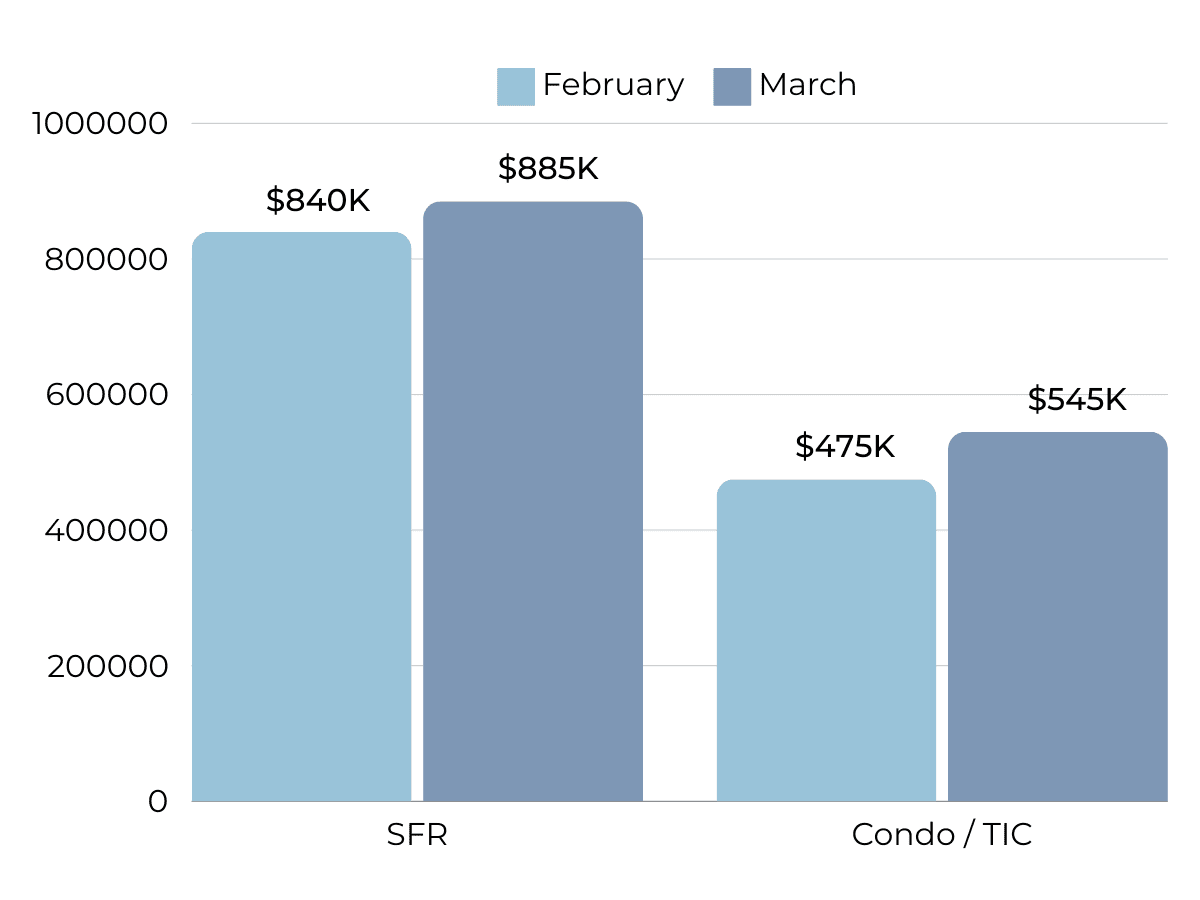Screen dimensions: 1200x900
Task: Click the 0 y-axis tick label
Action: pyautogui.click(x=158, y=801)
